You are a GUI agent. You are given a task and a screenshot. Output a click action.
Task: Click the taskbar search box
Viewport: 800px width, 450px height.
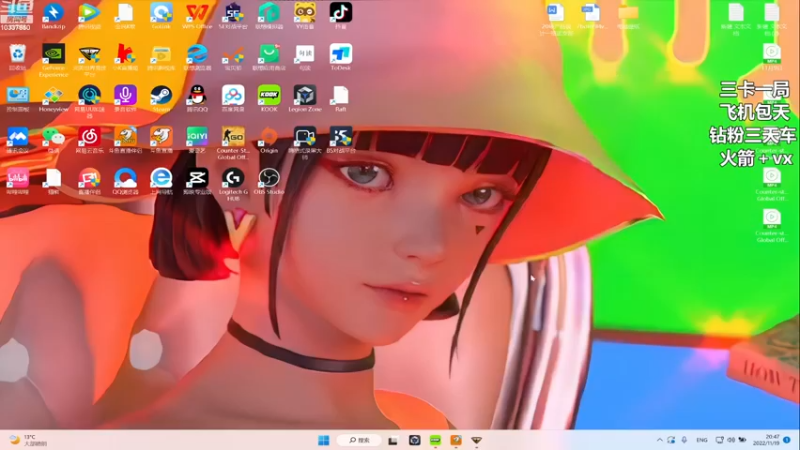(x=359, y=440)
